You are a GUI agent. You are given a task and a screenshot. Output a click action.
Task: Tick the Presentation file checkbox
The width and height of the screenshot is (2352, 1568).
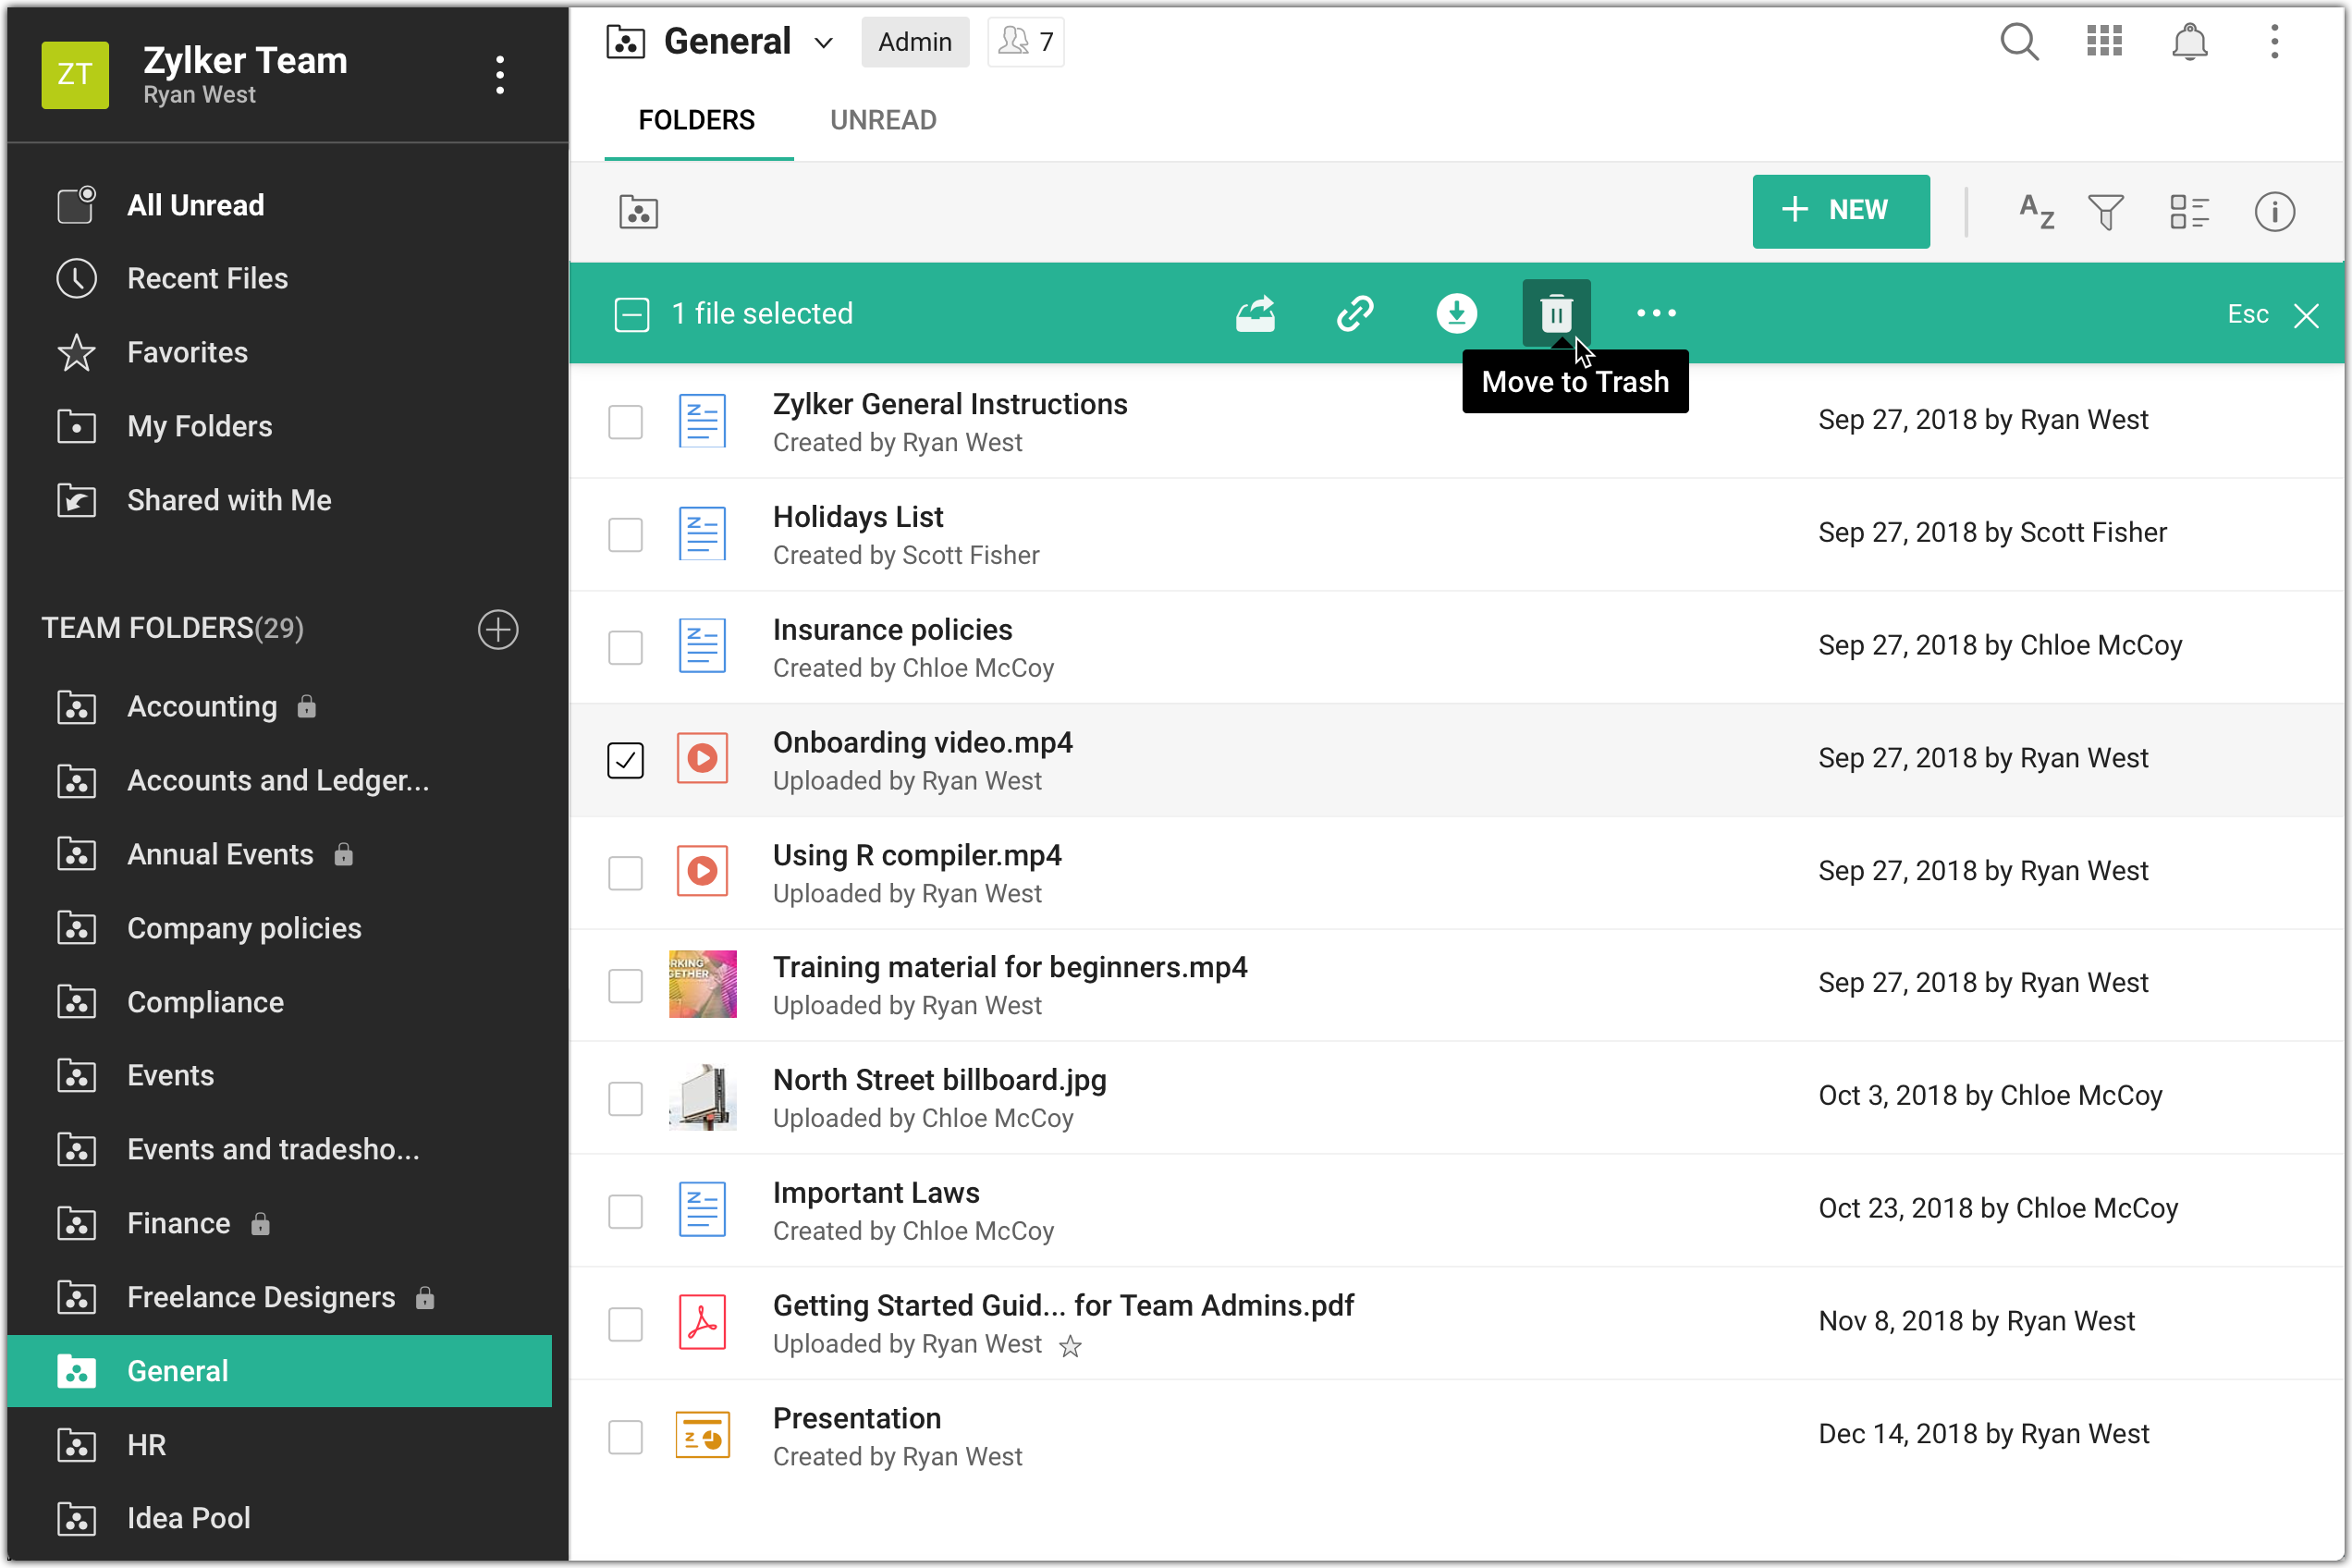pos(626,1437)
